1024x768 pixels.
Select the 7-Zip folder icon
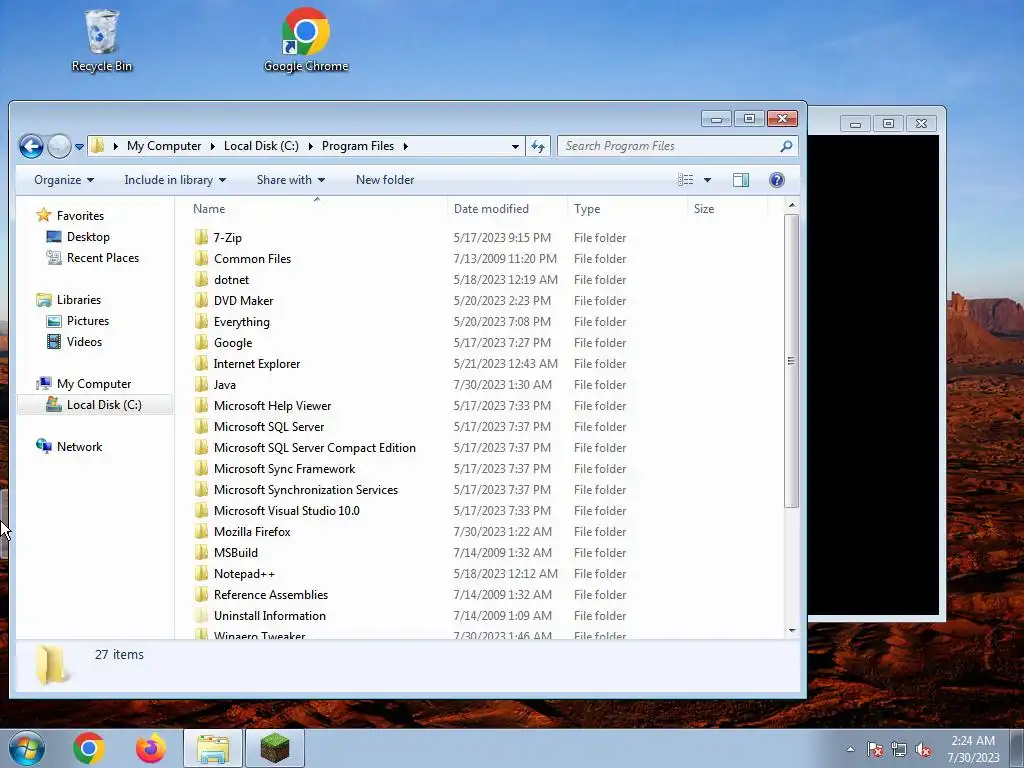point(201,237)
